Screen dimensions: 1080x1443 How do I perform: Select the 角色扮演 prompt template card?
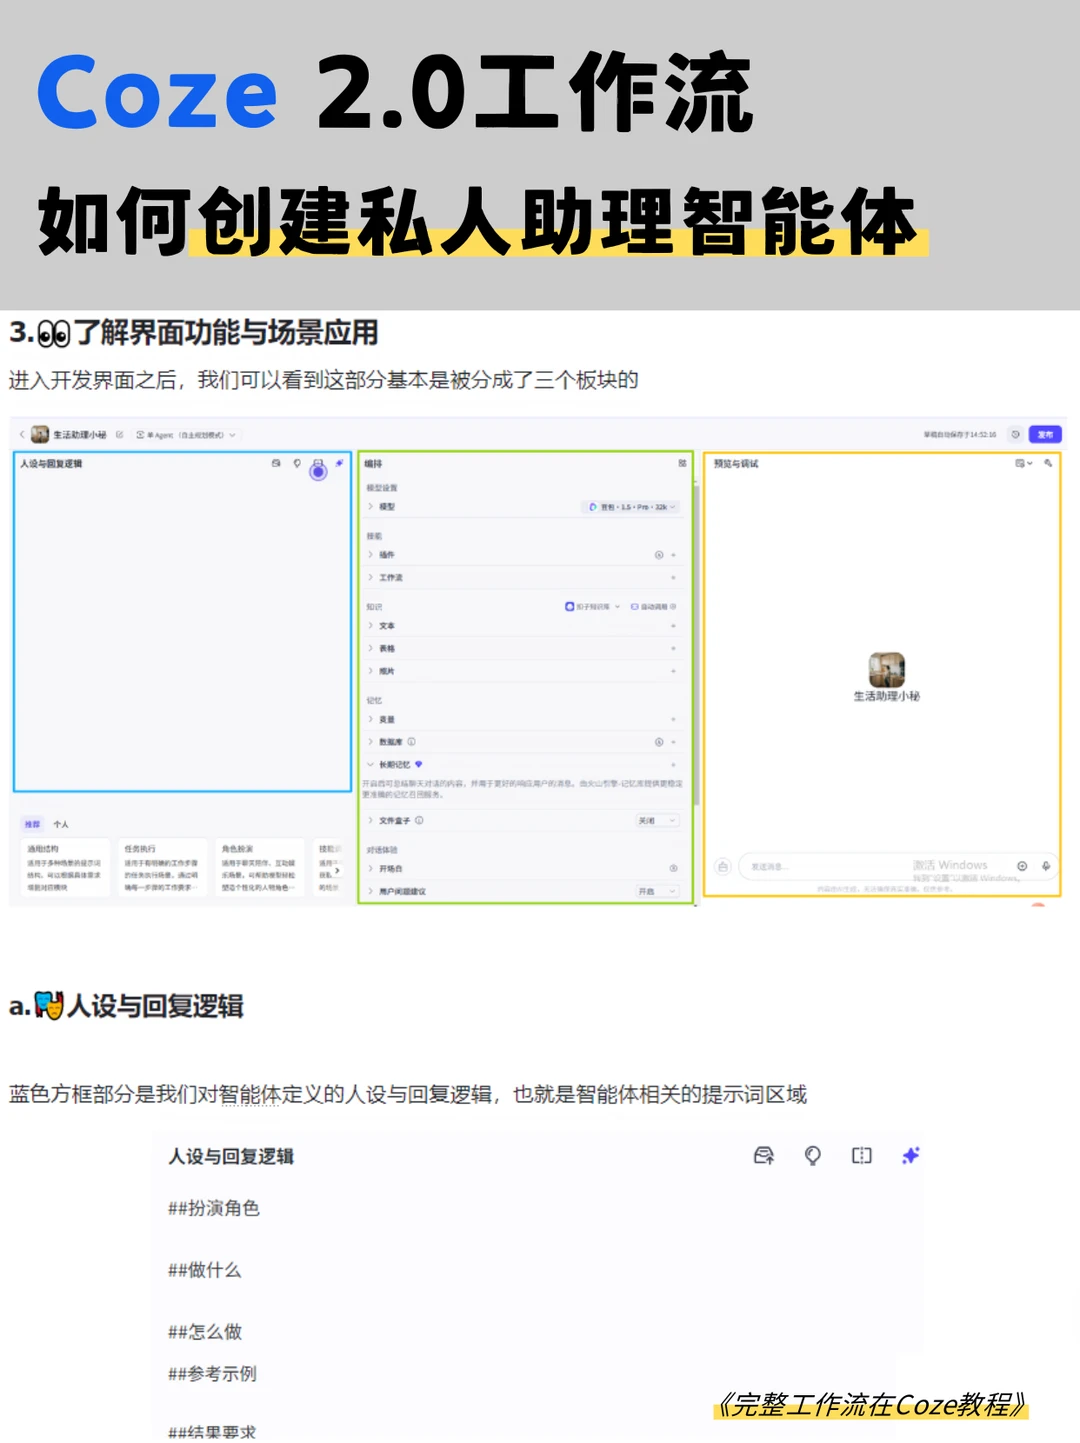(259, 867)
